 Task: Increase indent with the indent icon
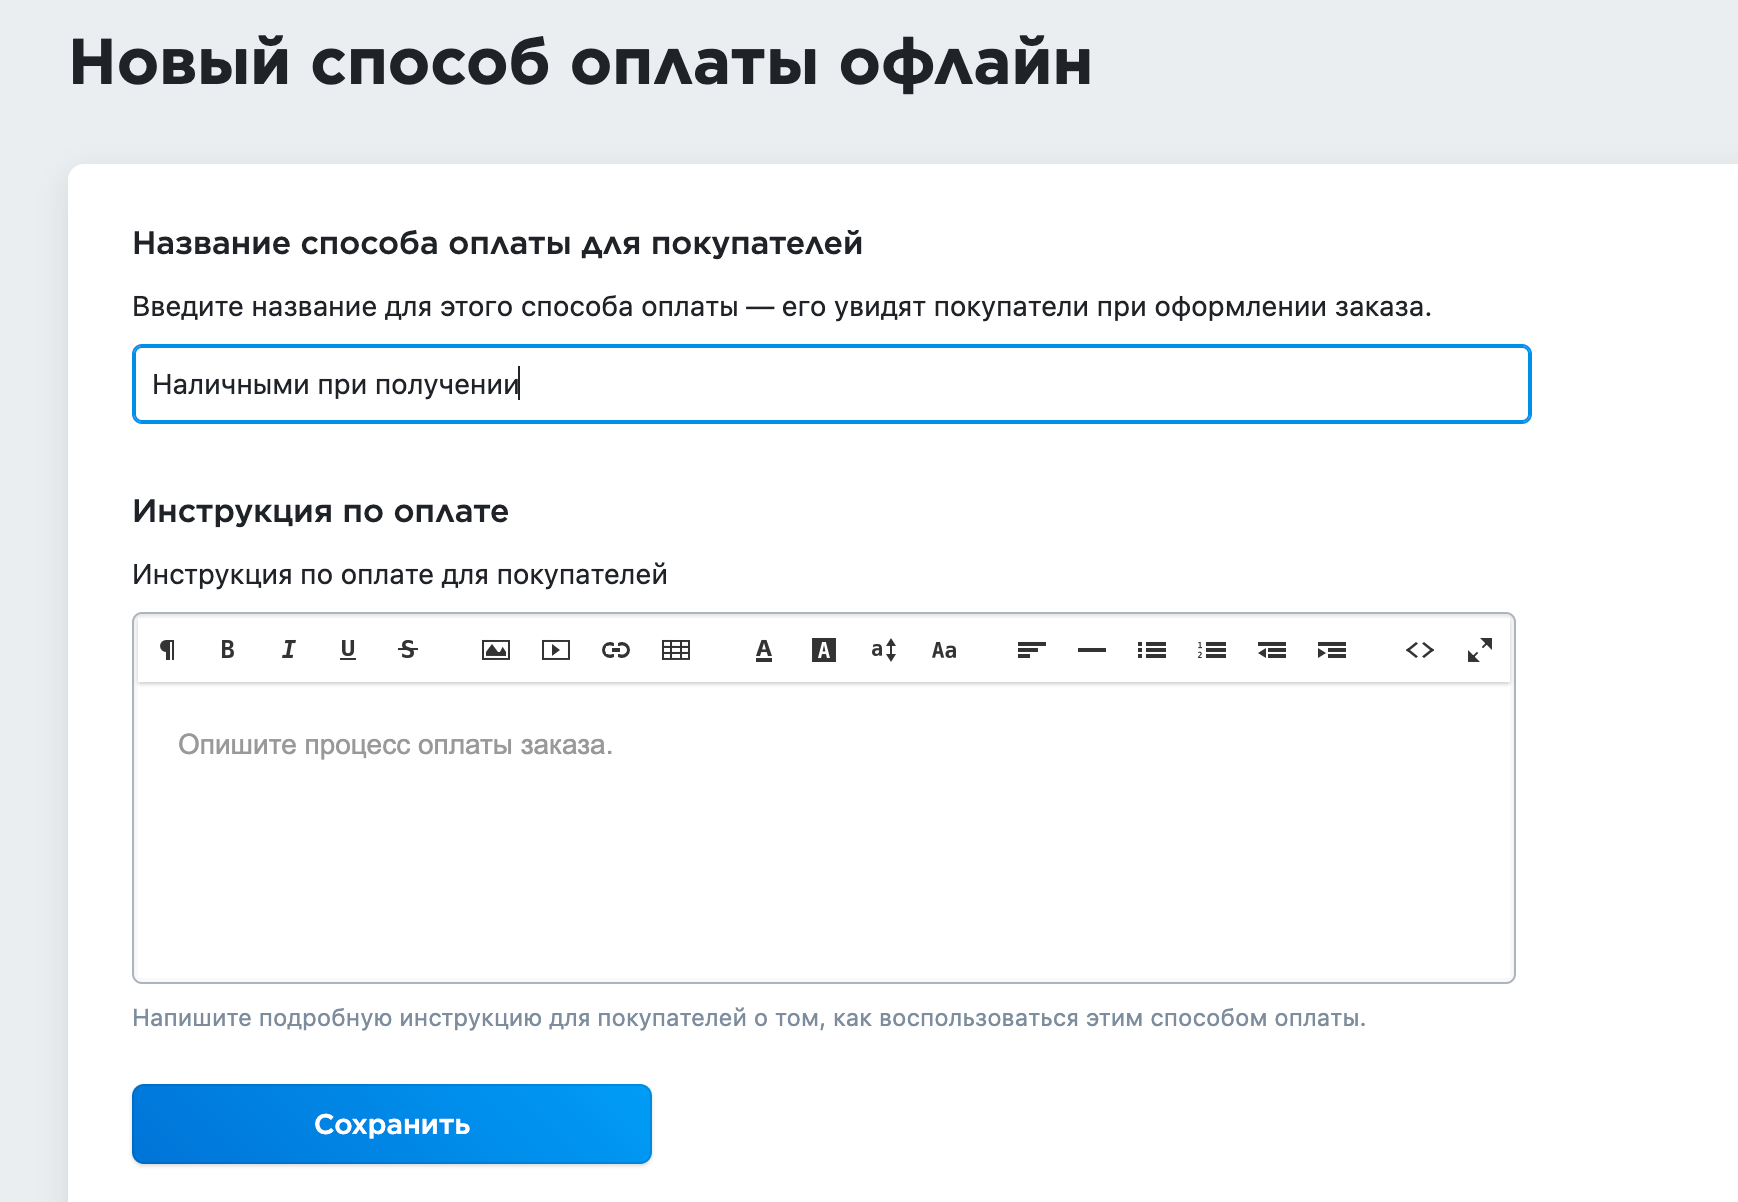(1332, 650)
